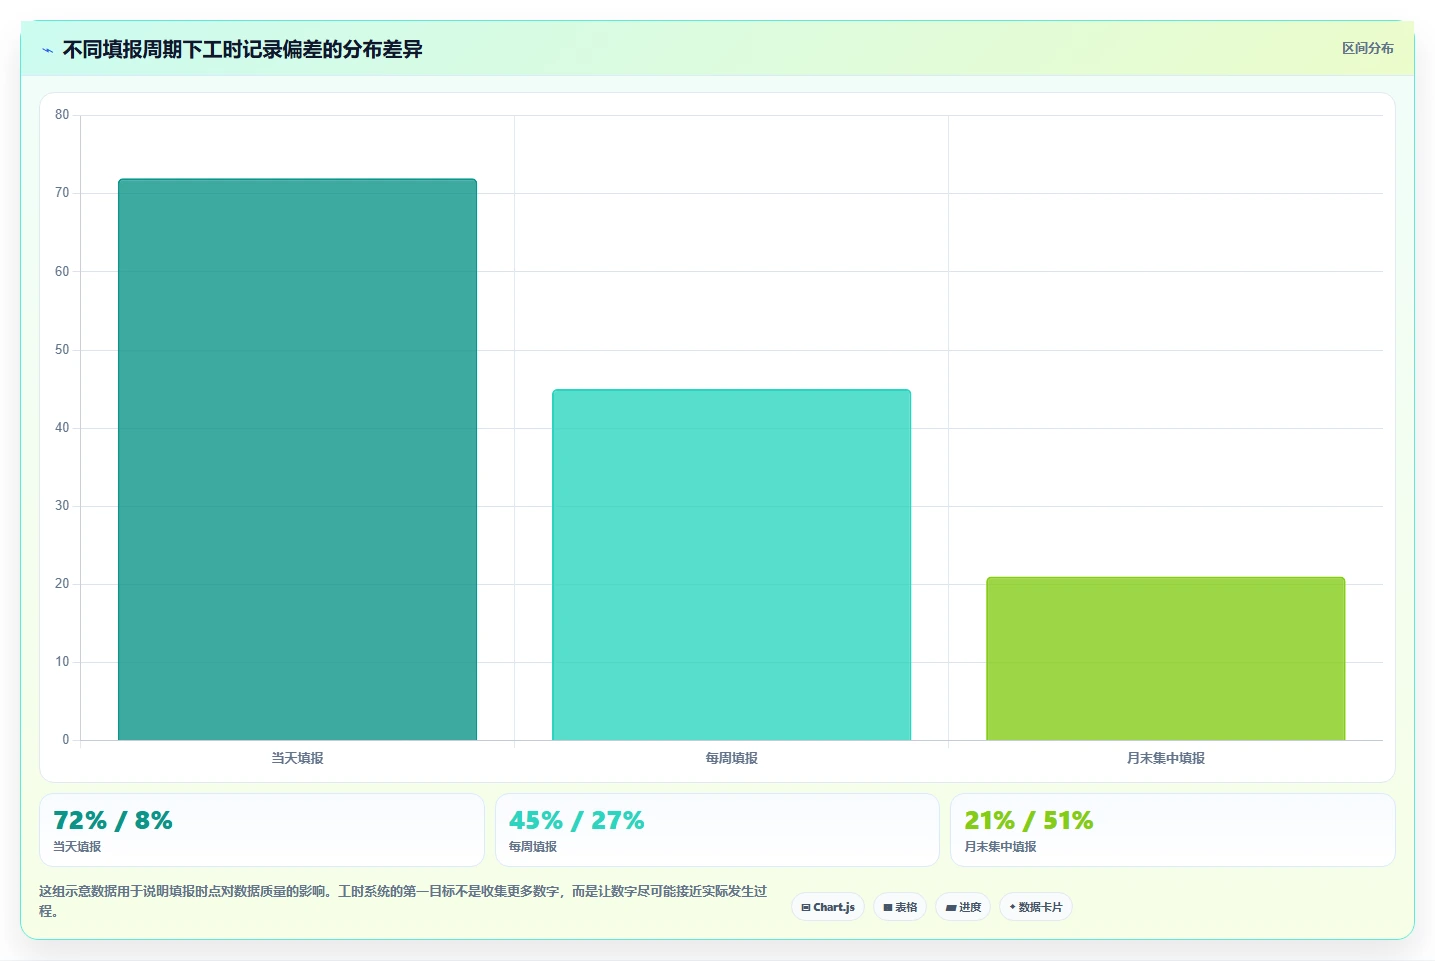Click the y-axis value 50
This screenshot has width=1435, height=961.
coord(62,350)
